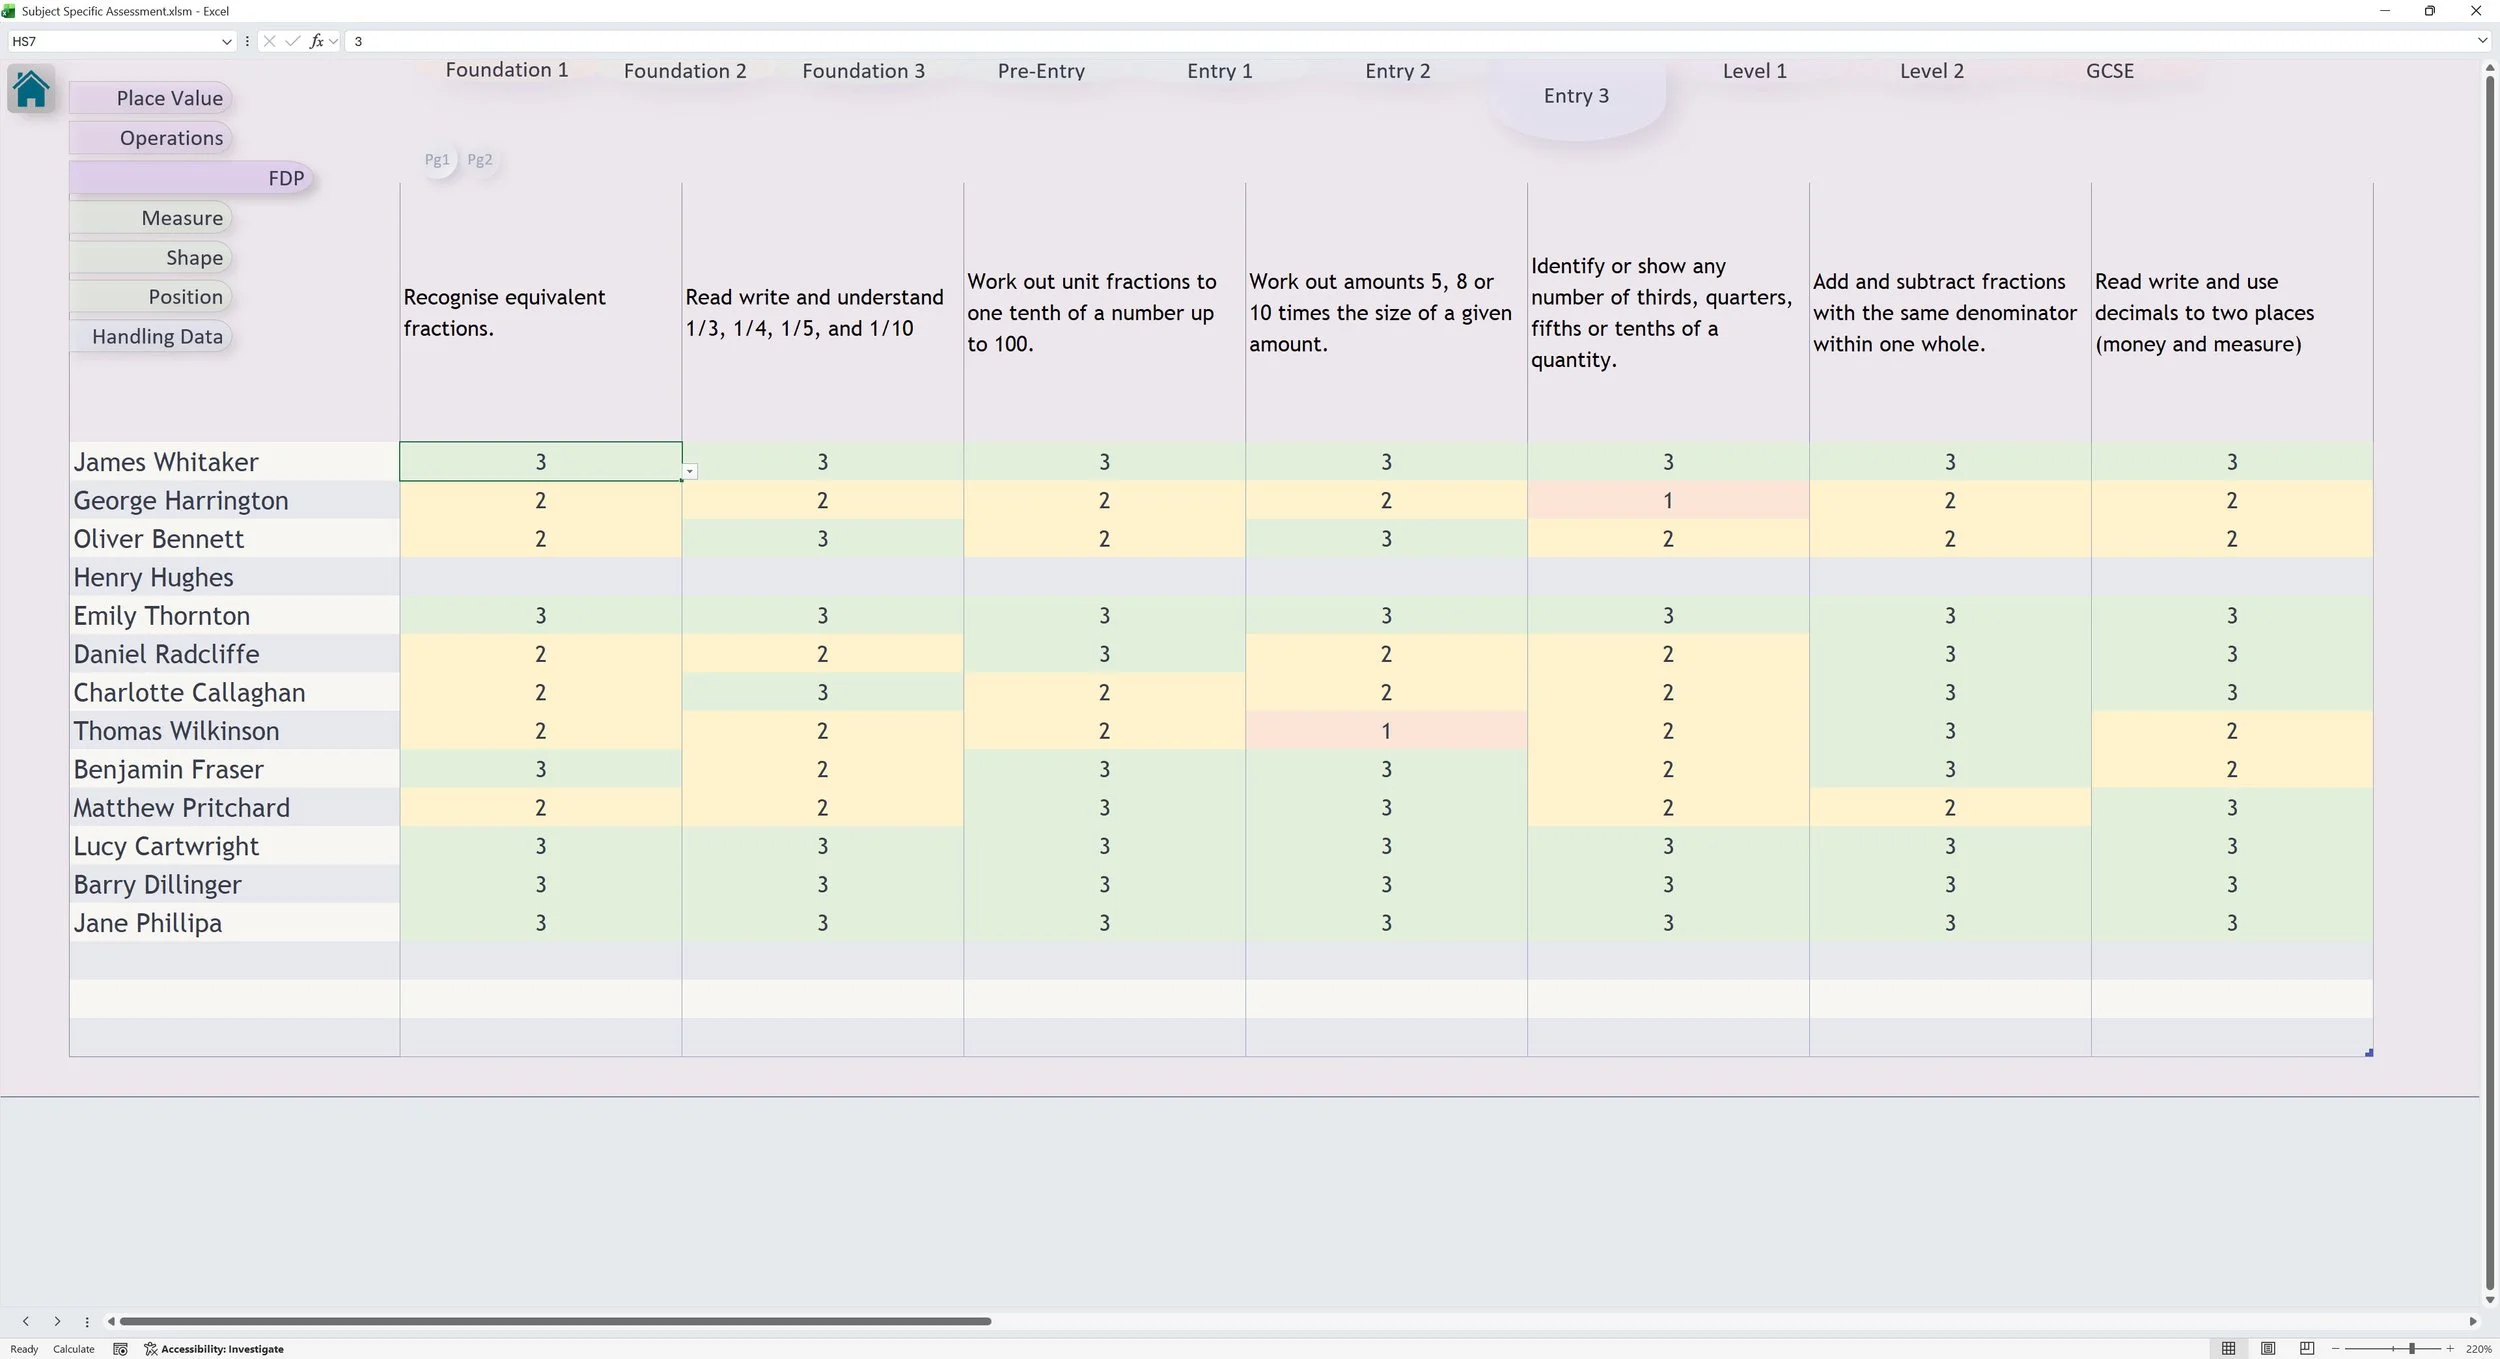Click the horizontal scrollbar thumb
Viewport: 2500px width, 1359px height.
(x=555, y=1321)
